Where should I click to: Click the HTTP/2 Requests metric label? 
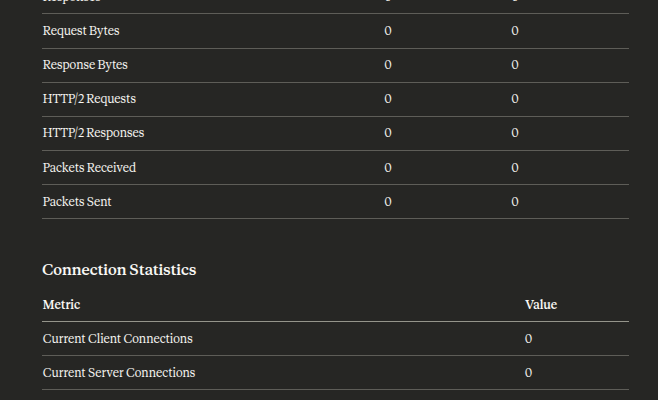tap(89, 99)
